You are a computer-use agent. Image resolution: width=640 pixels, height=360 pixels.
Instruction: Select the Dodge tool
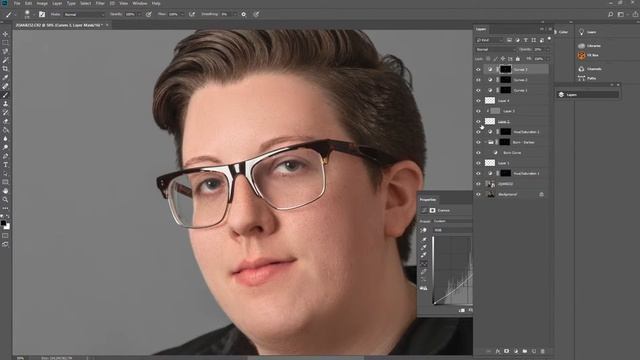pyautogui.click(x=5, y=147)
